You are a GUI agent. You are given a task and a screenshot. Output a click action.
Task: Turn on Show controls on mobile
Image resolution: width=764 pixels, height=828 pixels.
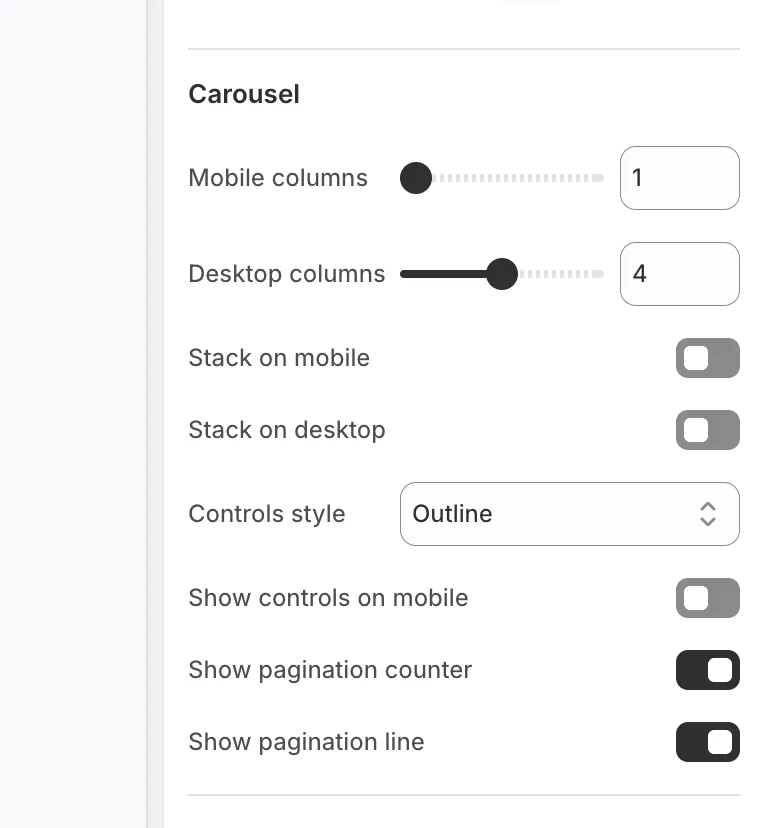tap(708, 598)
